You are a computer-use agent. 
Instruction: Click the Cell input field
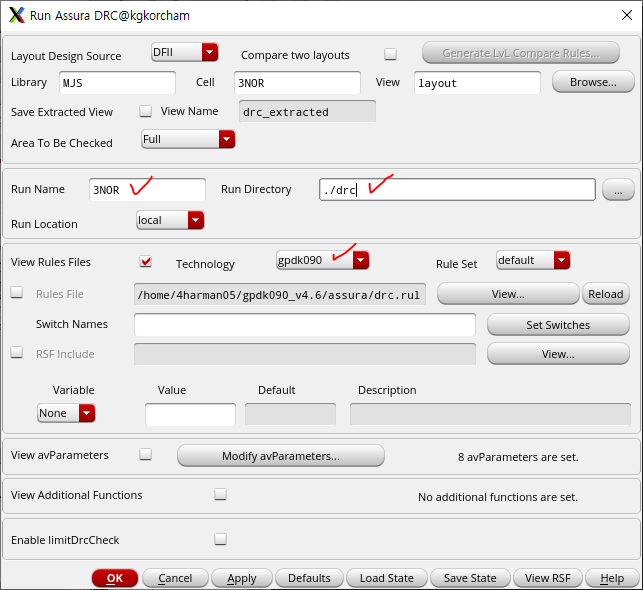297,83
